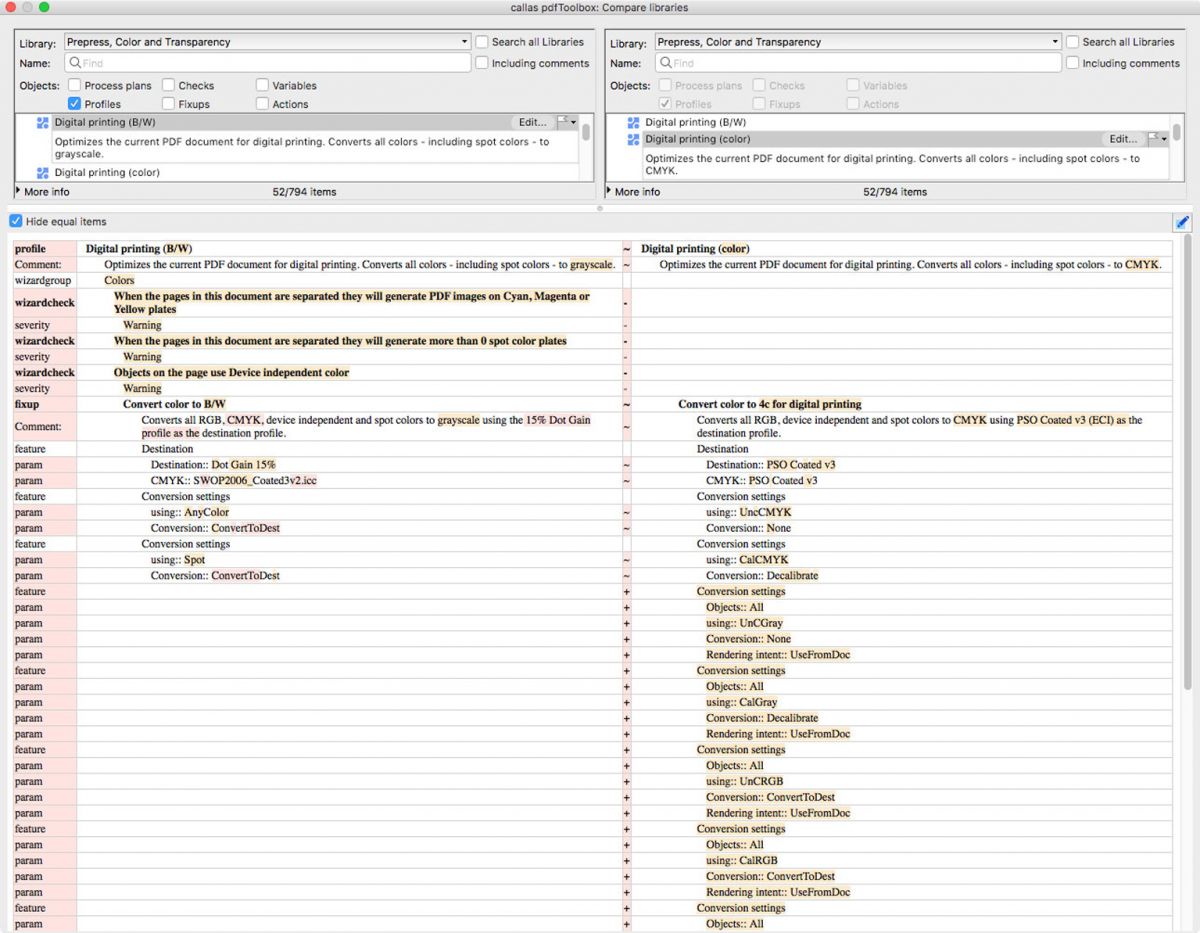
Task: Click the magnifier icon in right Name search field
Action: pyautogui.click(x=665, y=63)
